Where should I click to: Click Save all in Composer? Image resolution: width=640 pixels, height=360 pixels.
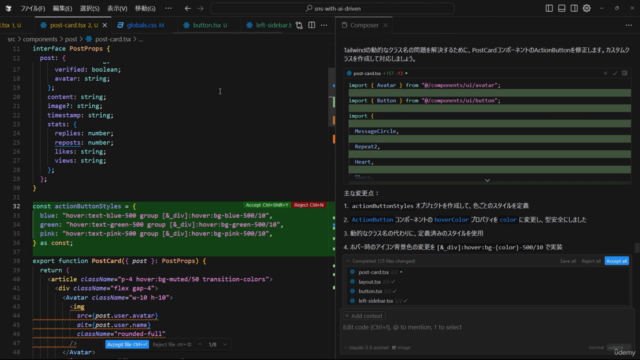click(568, 261)
